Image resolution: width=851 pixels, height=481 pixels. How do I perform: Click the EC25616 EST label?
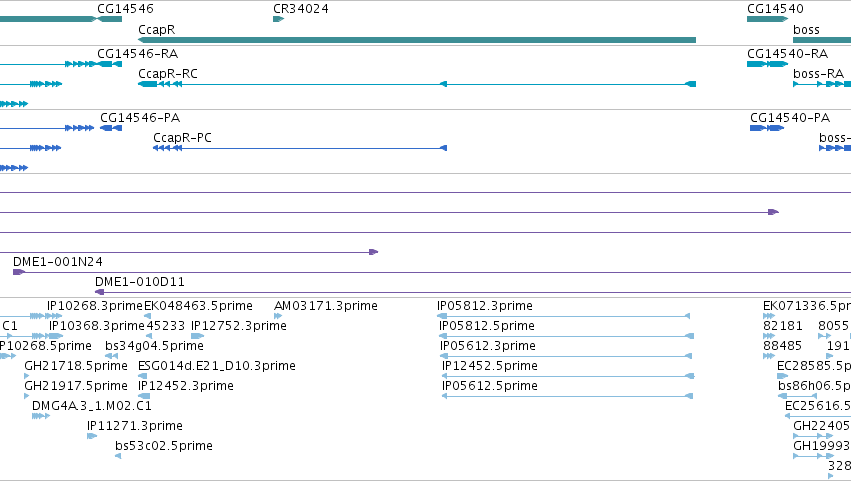818,406
